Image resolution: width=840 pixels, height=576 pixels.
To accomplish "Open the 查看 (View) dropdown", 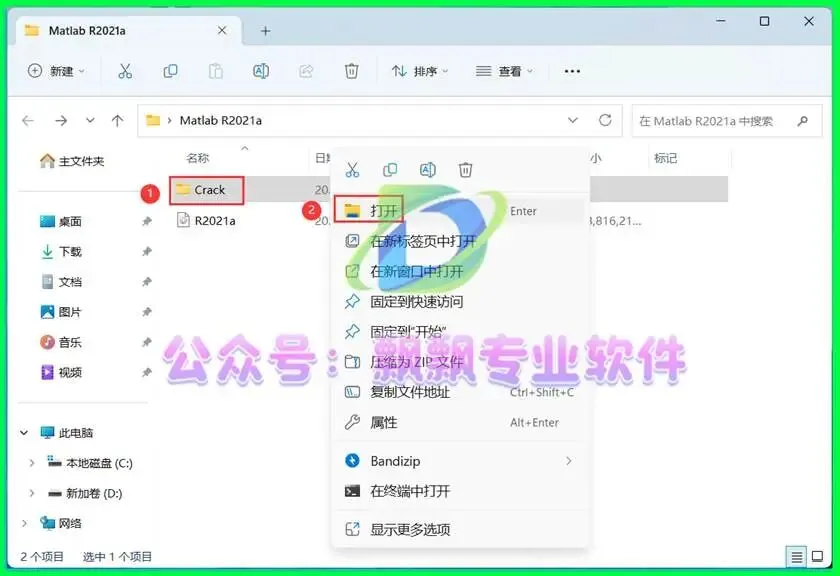I will (504, 71).
